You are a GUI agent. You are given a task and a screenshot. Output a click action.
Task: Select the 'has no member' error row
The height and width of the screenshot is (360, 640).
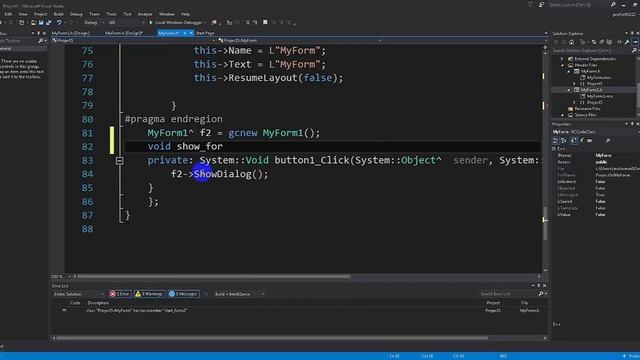point(300,311)
